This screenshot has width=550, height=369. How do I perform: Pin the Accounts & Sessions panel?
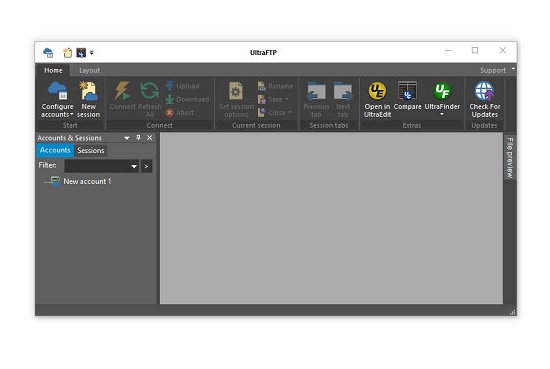point(138,137)
